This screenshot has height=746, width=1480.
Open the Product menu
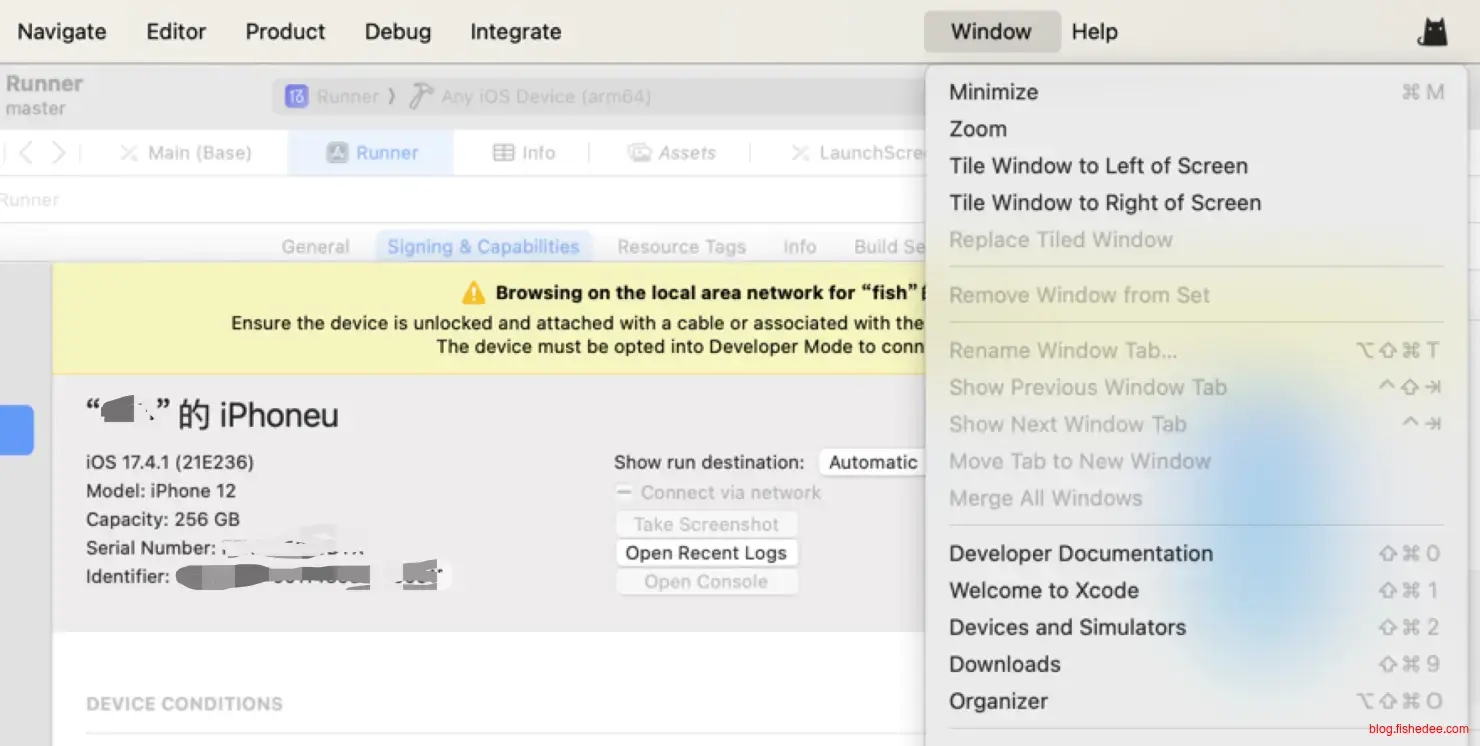tap(285, 32)
